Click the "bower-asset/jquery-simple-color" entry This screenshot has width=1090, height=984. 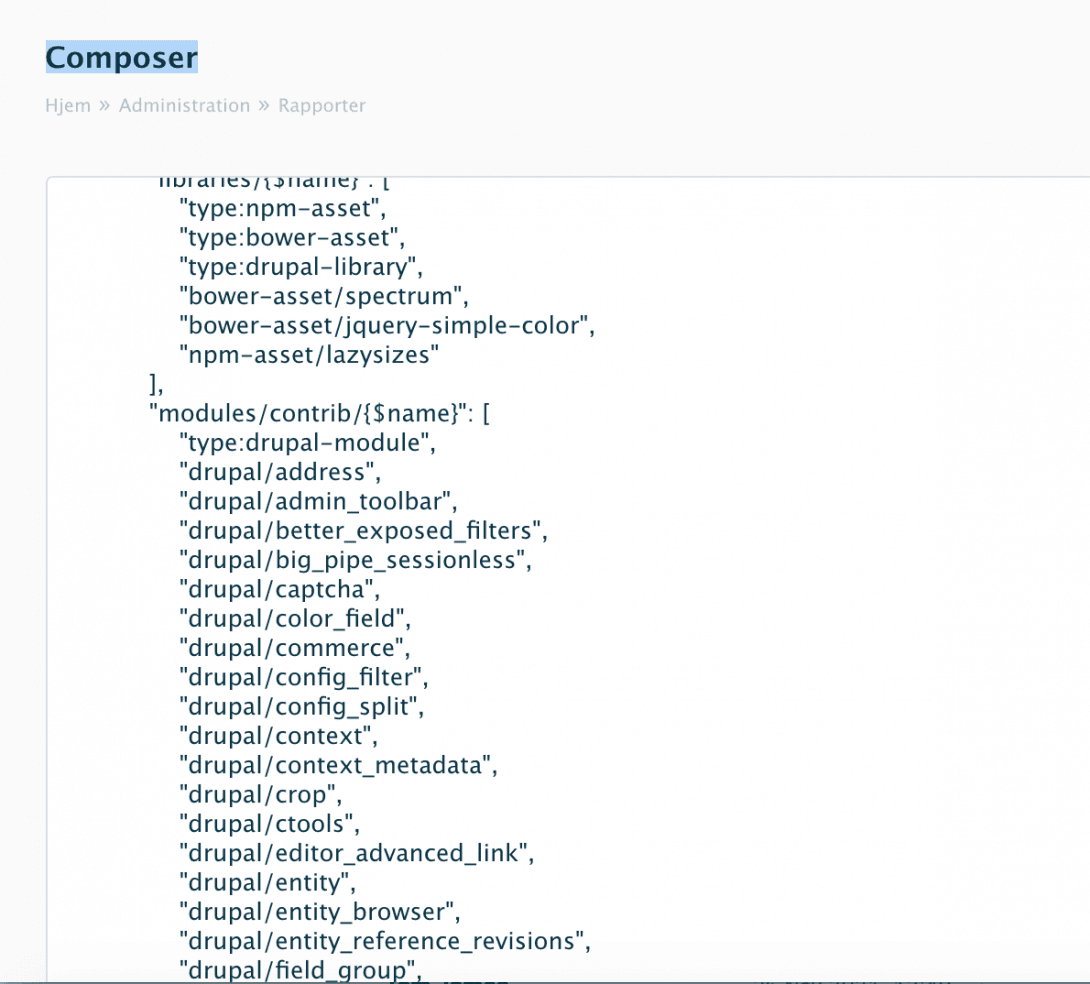pos(386,326)
